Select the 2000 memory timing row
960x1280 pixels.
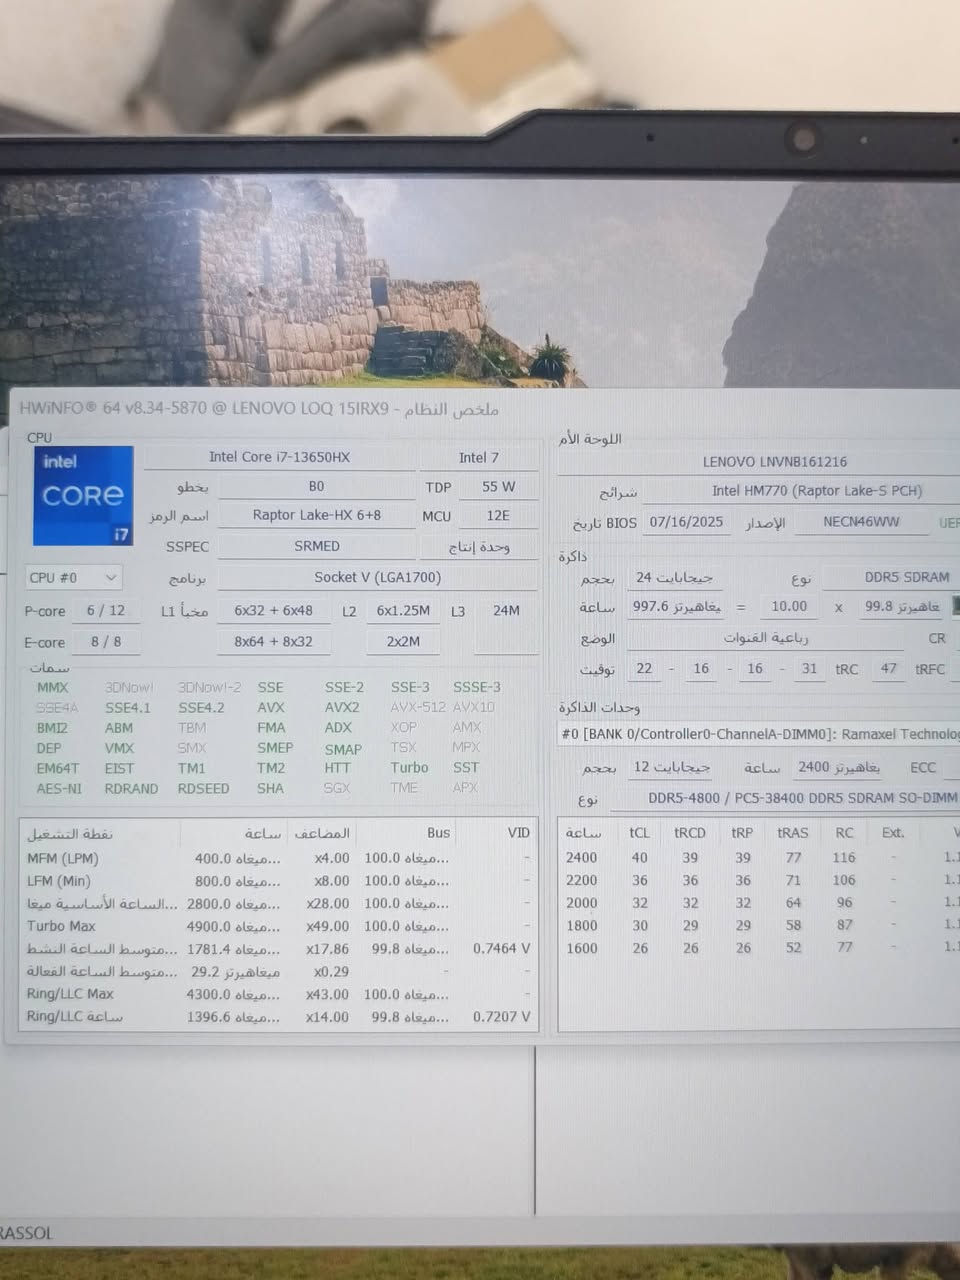tap(758, 902)
